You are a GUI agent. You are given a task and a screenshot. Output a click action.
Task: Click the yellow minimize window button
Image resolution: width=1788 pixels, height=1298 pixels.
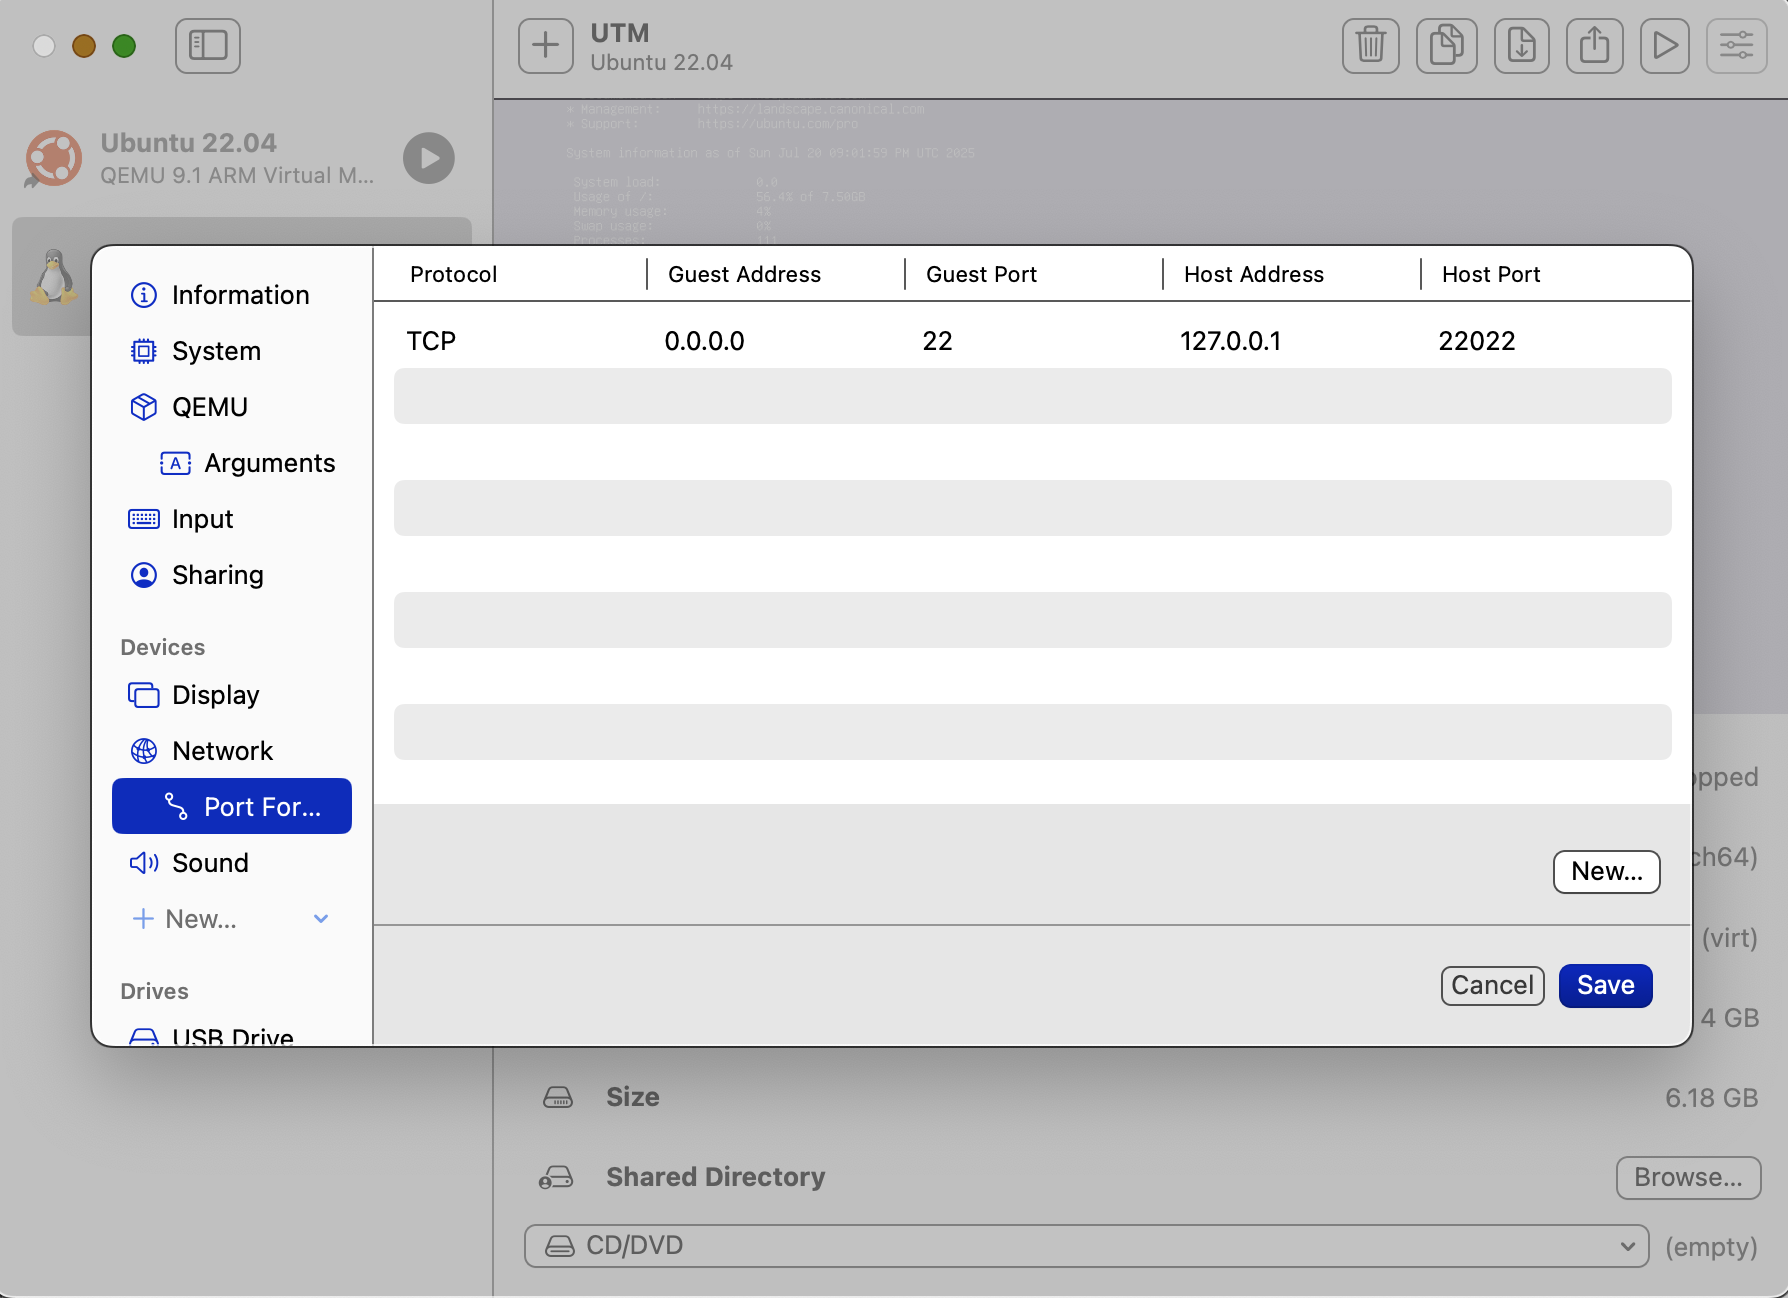(x=84, y=46)
